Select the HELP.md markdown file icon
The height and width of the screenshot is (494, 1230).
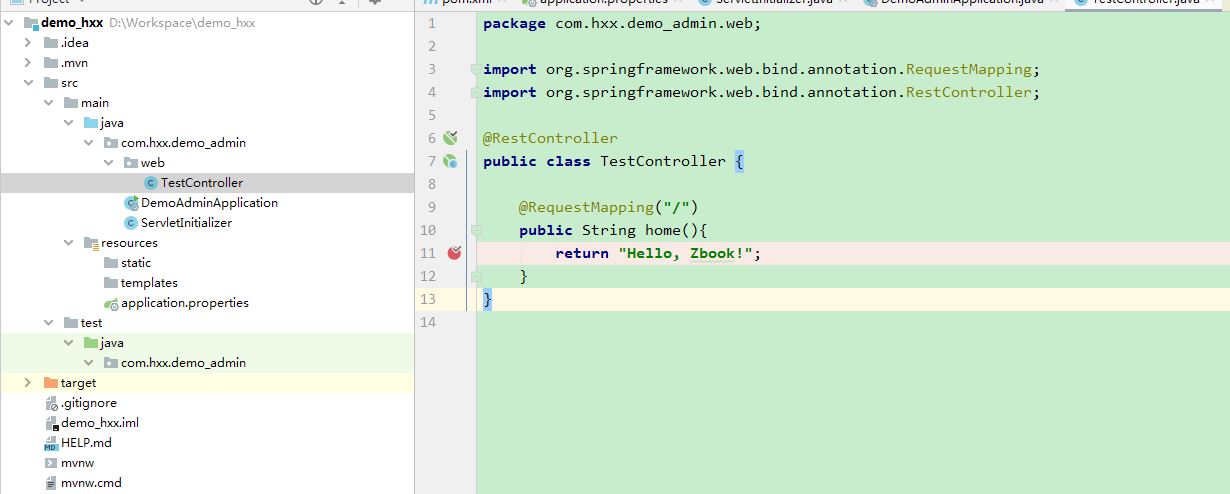[51, 443]
